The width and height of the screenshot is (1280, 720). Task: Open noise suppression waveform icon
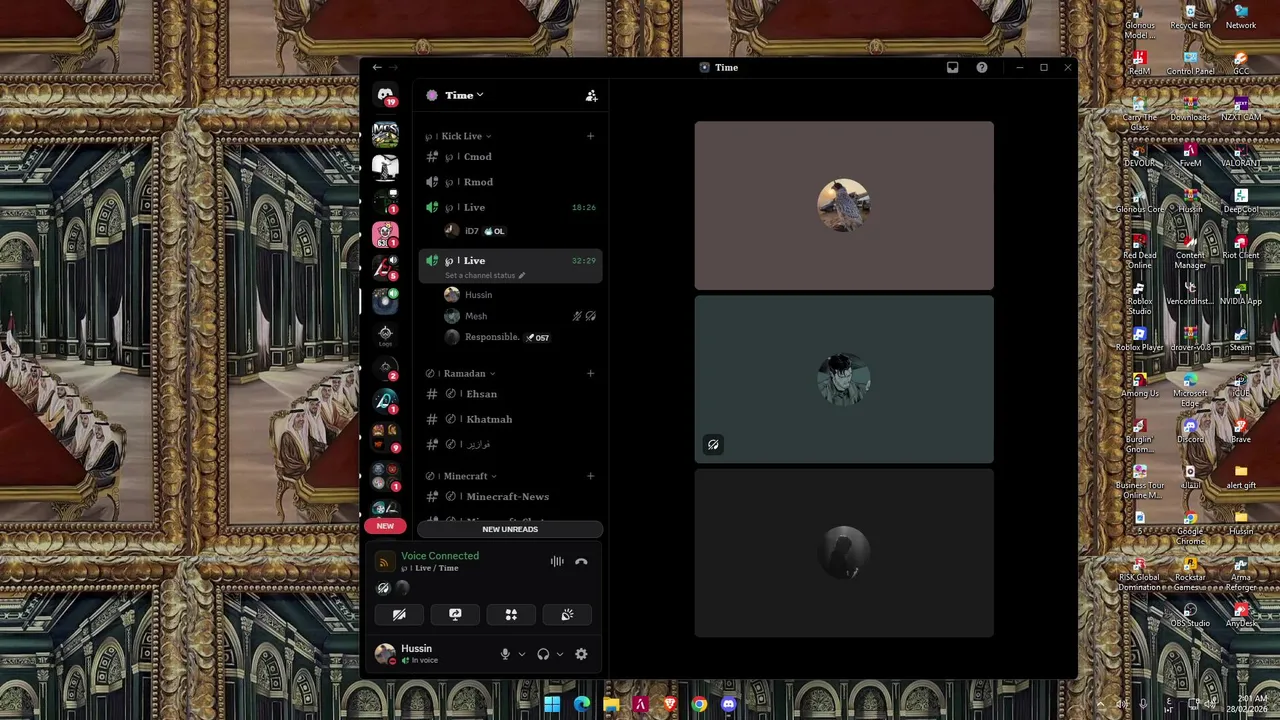(x=557, y=562)
